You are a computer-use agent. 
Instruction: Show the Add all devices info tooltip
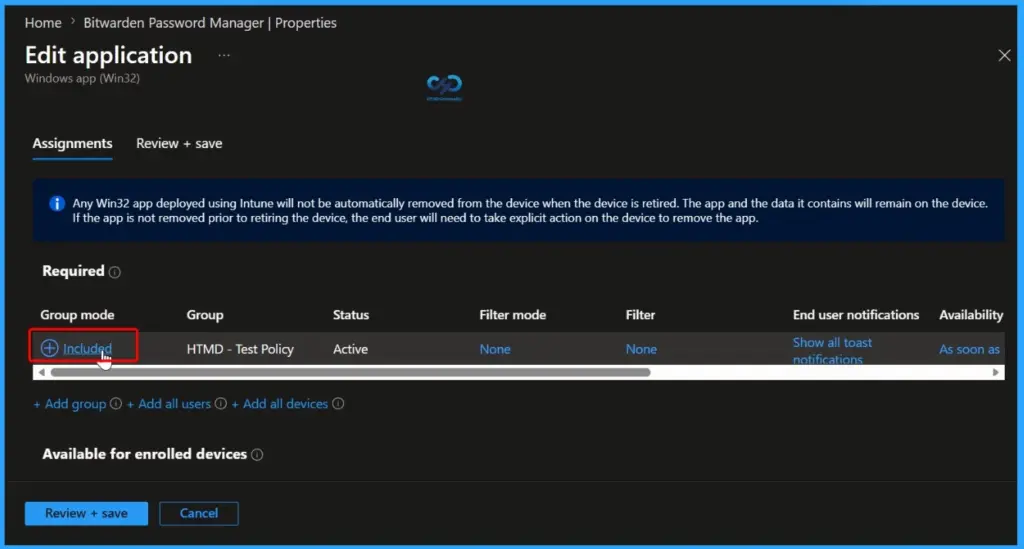point(338,403)
